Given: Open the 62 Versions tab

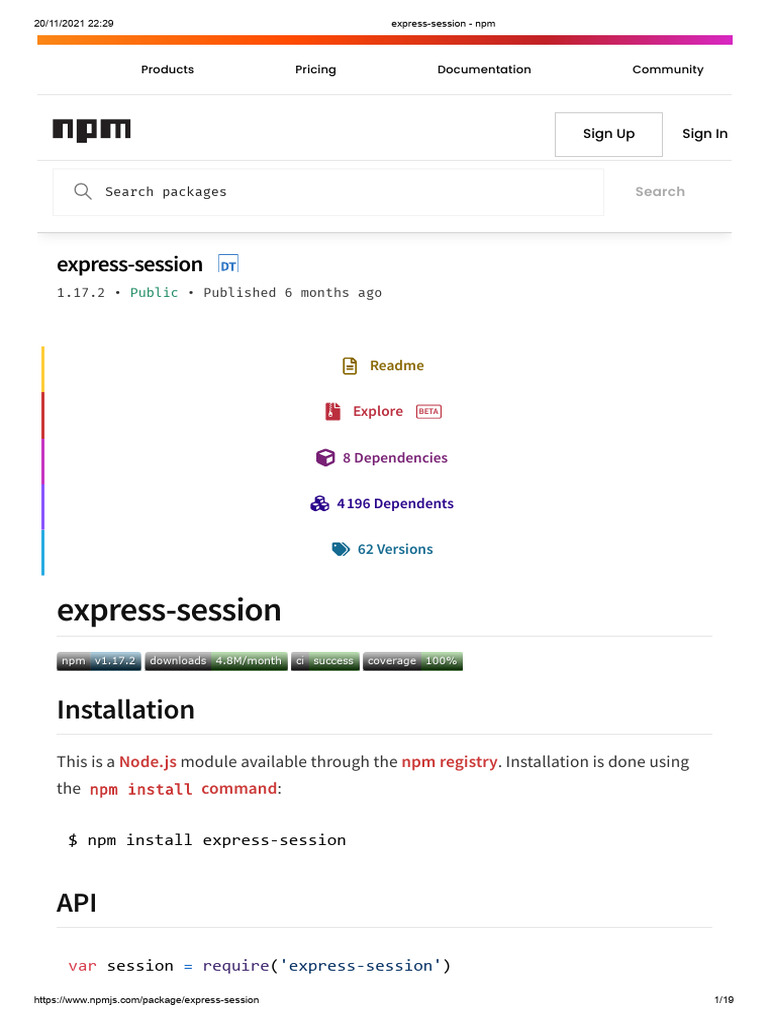Looking at the screenshot, I should [x=395, y=549].
